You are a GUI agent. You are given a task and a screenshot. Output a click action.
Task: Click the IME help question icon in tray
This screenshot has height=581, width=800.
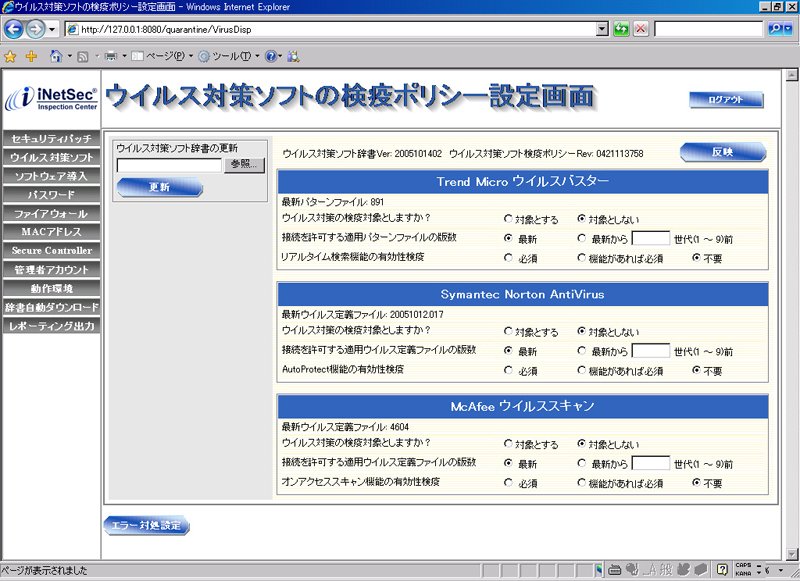pyautogui.click(x=722, y=569)
